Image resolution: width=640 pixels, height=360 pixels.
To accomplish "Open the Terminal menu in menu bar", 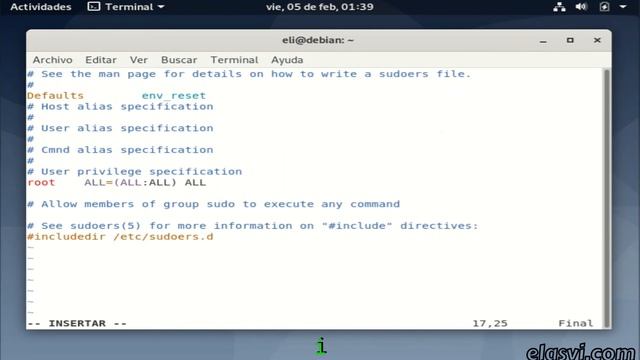I will (x=234, y=60).
